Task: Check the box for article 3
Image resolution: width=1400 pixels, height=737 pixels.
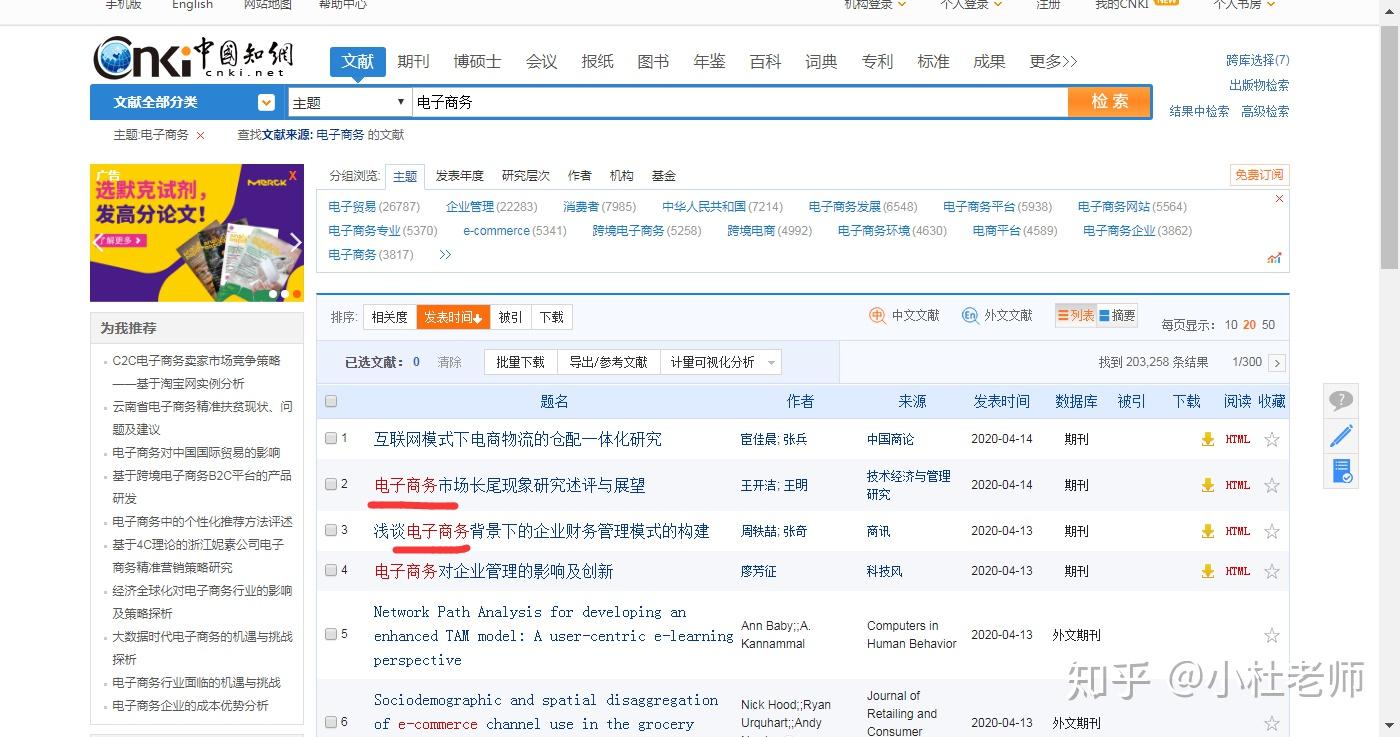Action: [331, 530]
